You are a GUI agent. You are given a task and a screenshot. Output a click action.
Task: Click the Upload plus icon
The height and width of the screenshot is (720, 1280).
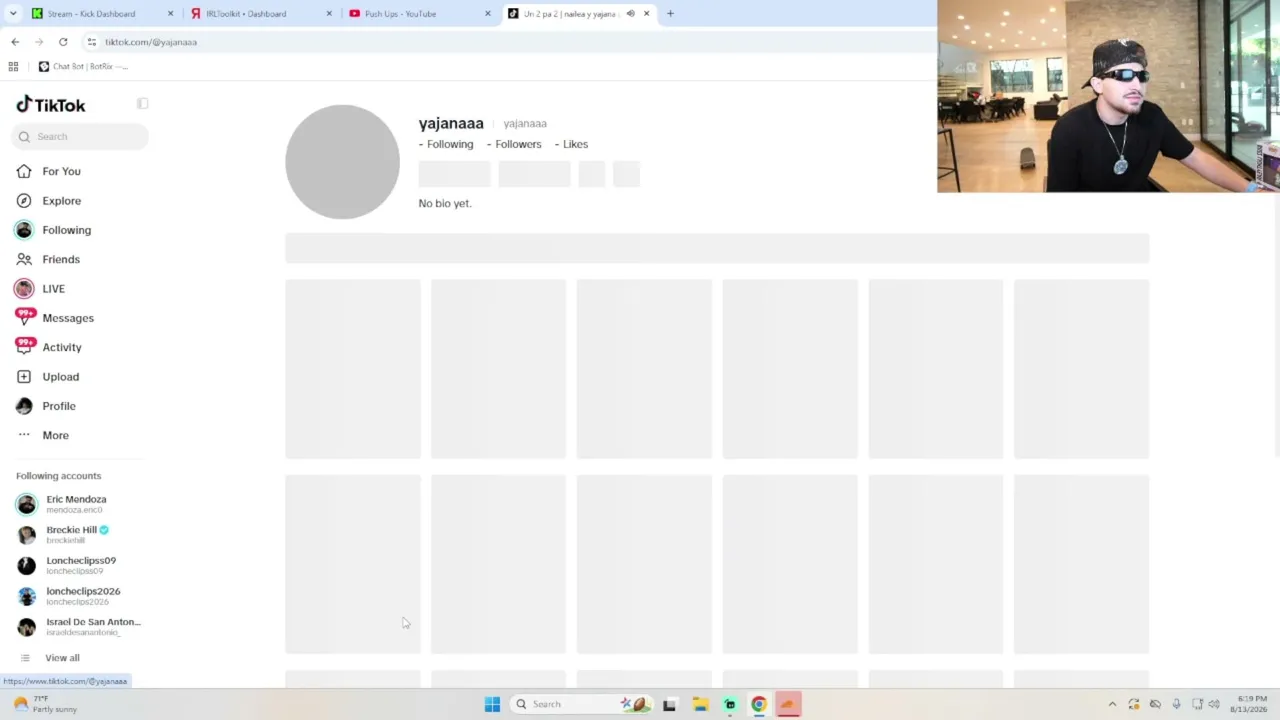click(24, 377)
